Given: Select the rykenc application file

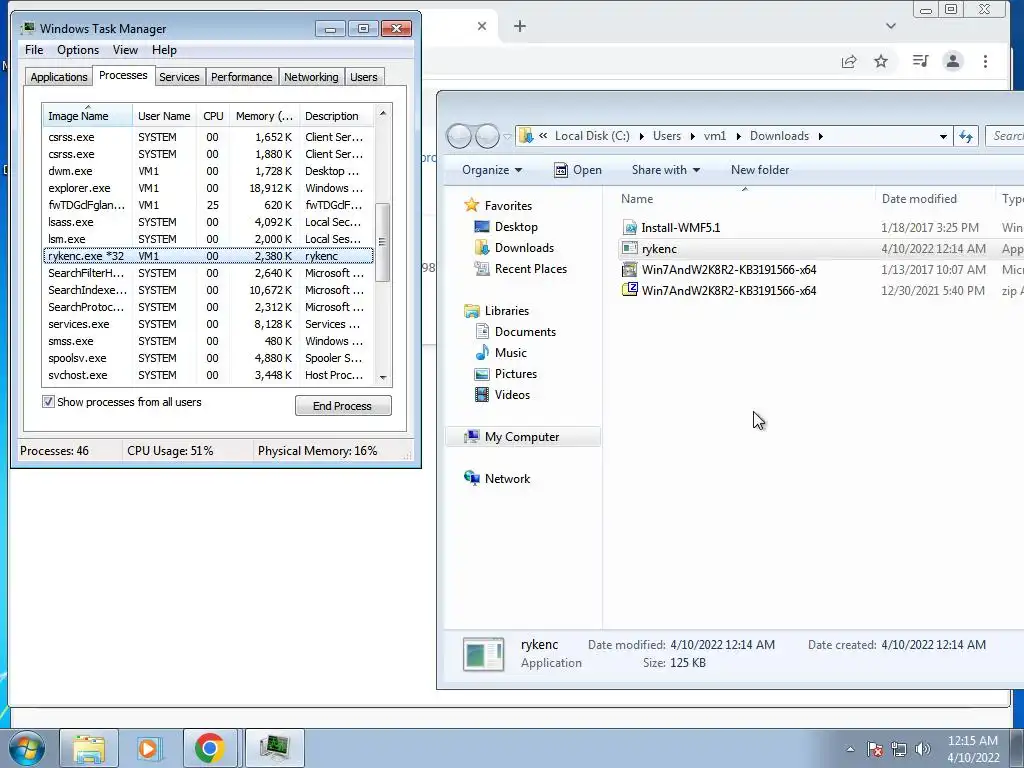Looking at the screenshot, I should 659,249.
